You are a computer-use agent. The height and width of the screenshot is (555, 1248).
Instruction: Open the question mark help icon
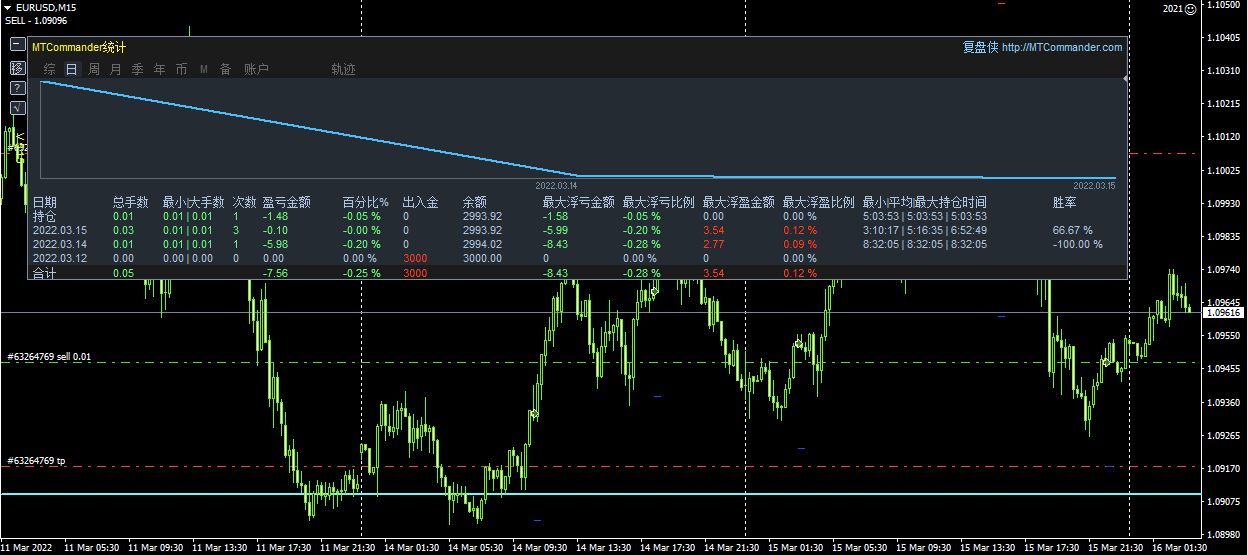coord(17,88)
